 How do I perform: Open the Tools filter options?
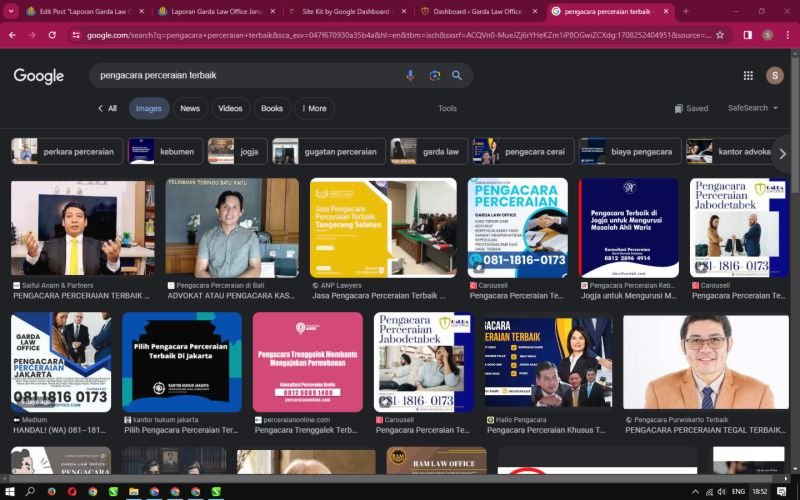point(447,108)
